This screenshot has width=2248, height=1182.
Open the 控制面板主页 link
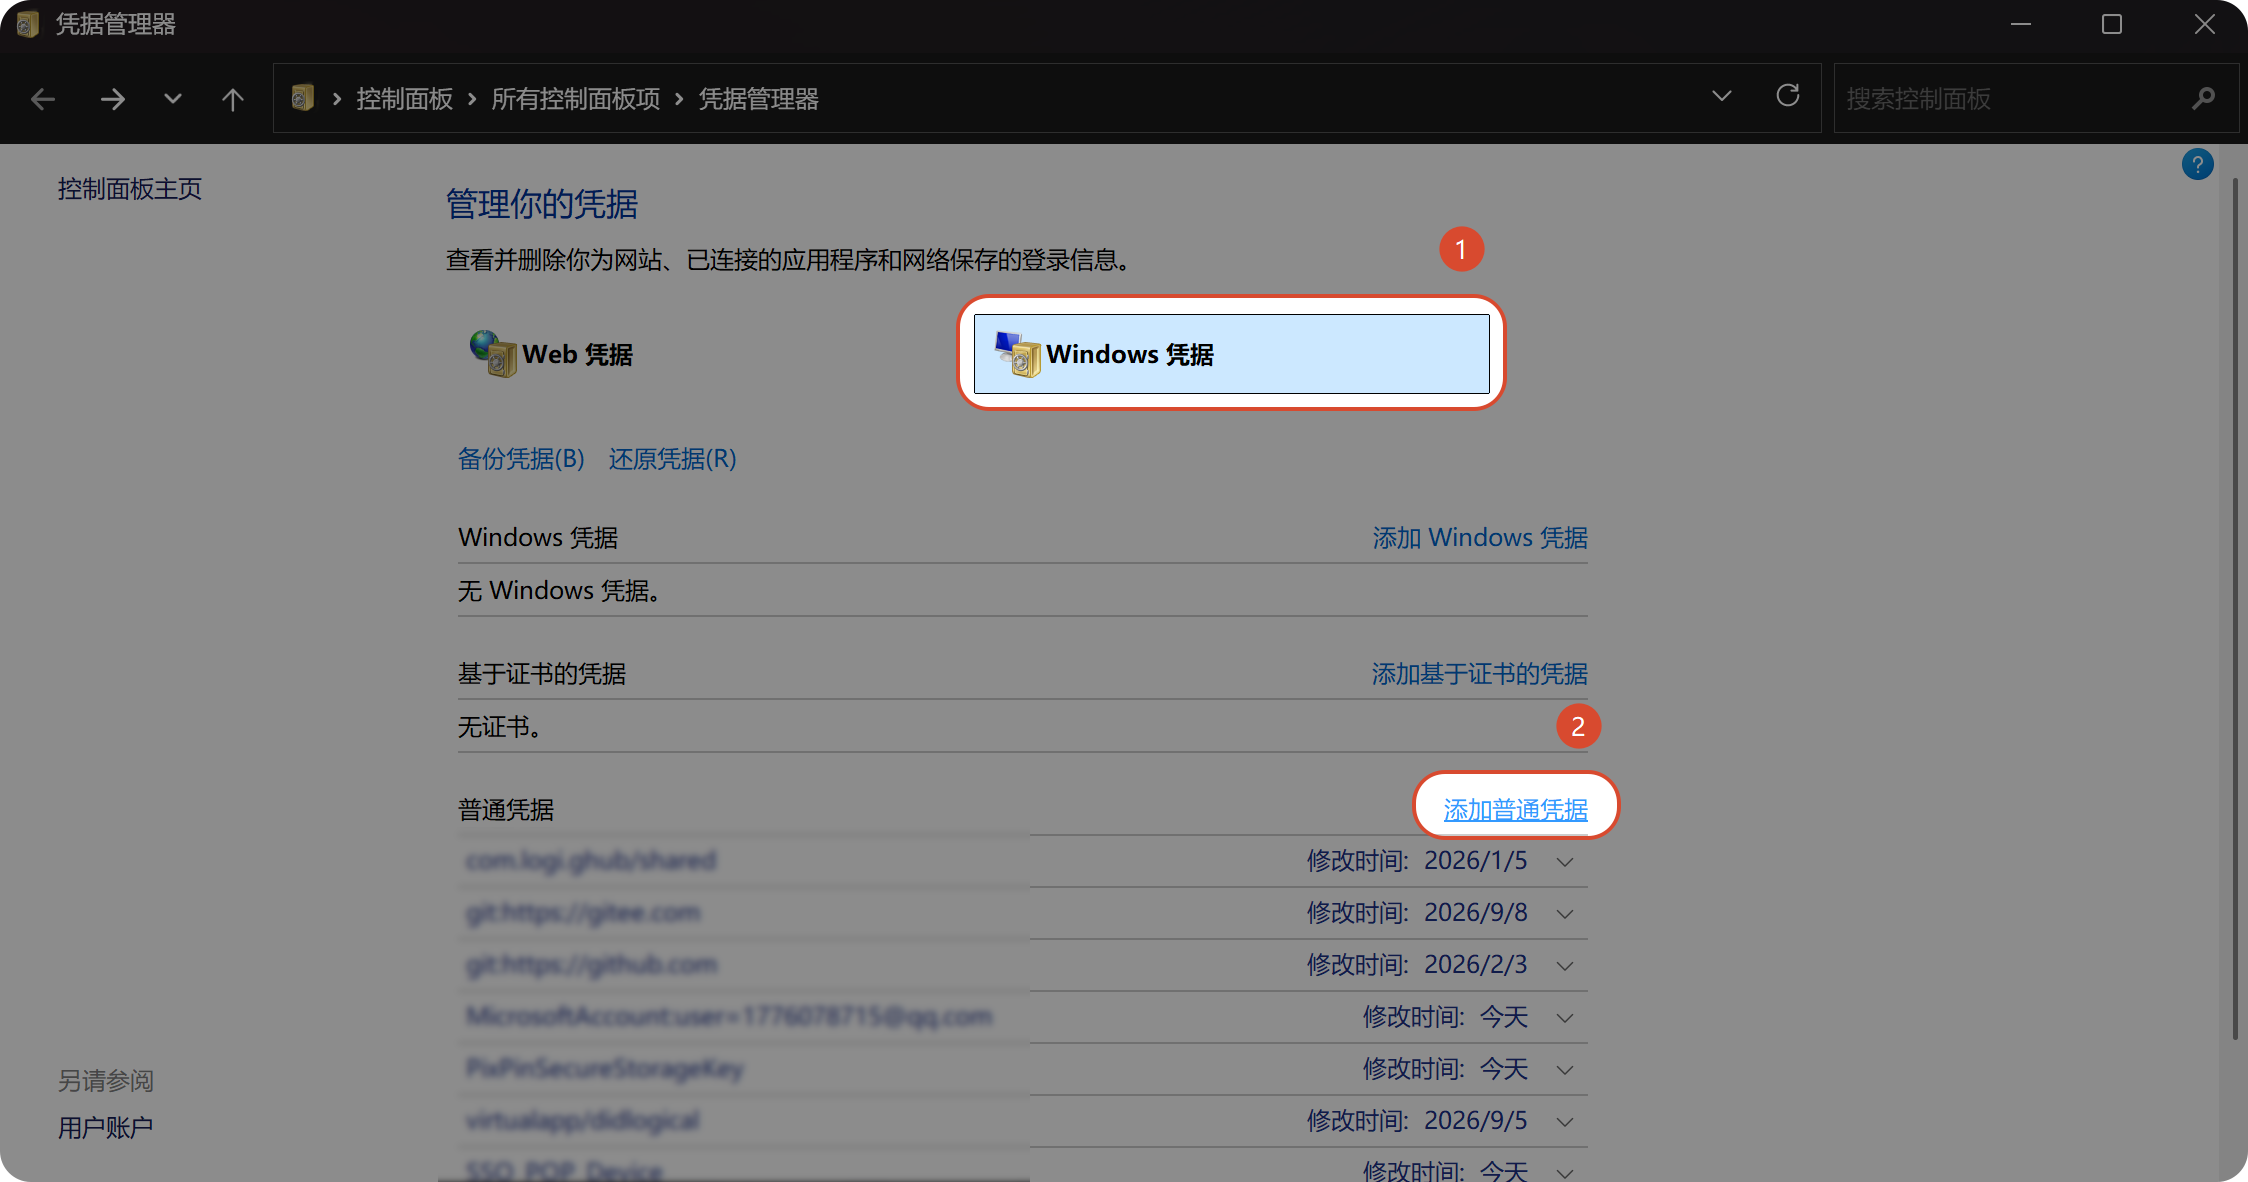(130, 189)
